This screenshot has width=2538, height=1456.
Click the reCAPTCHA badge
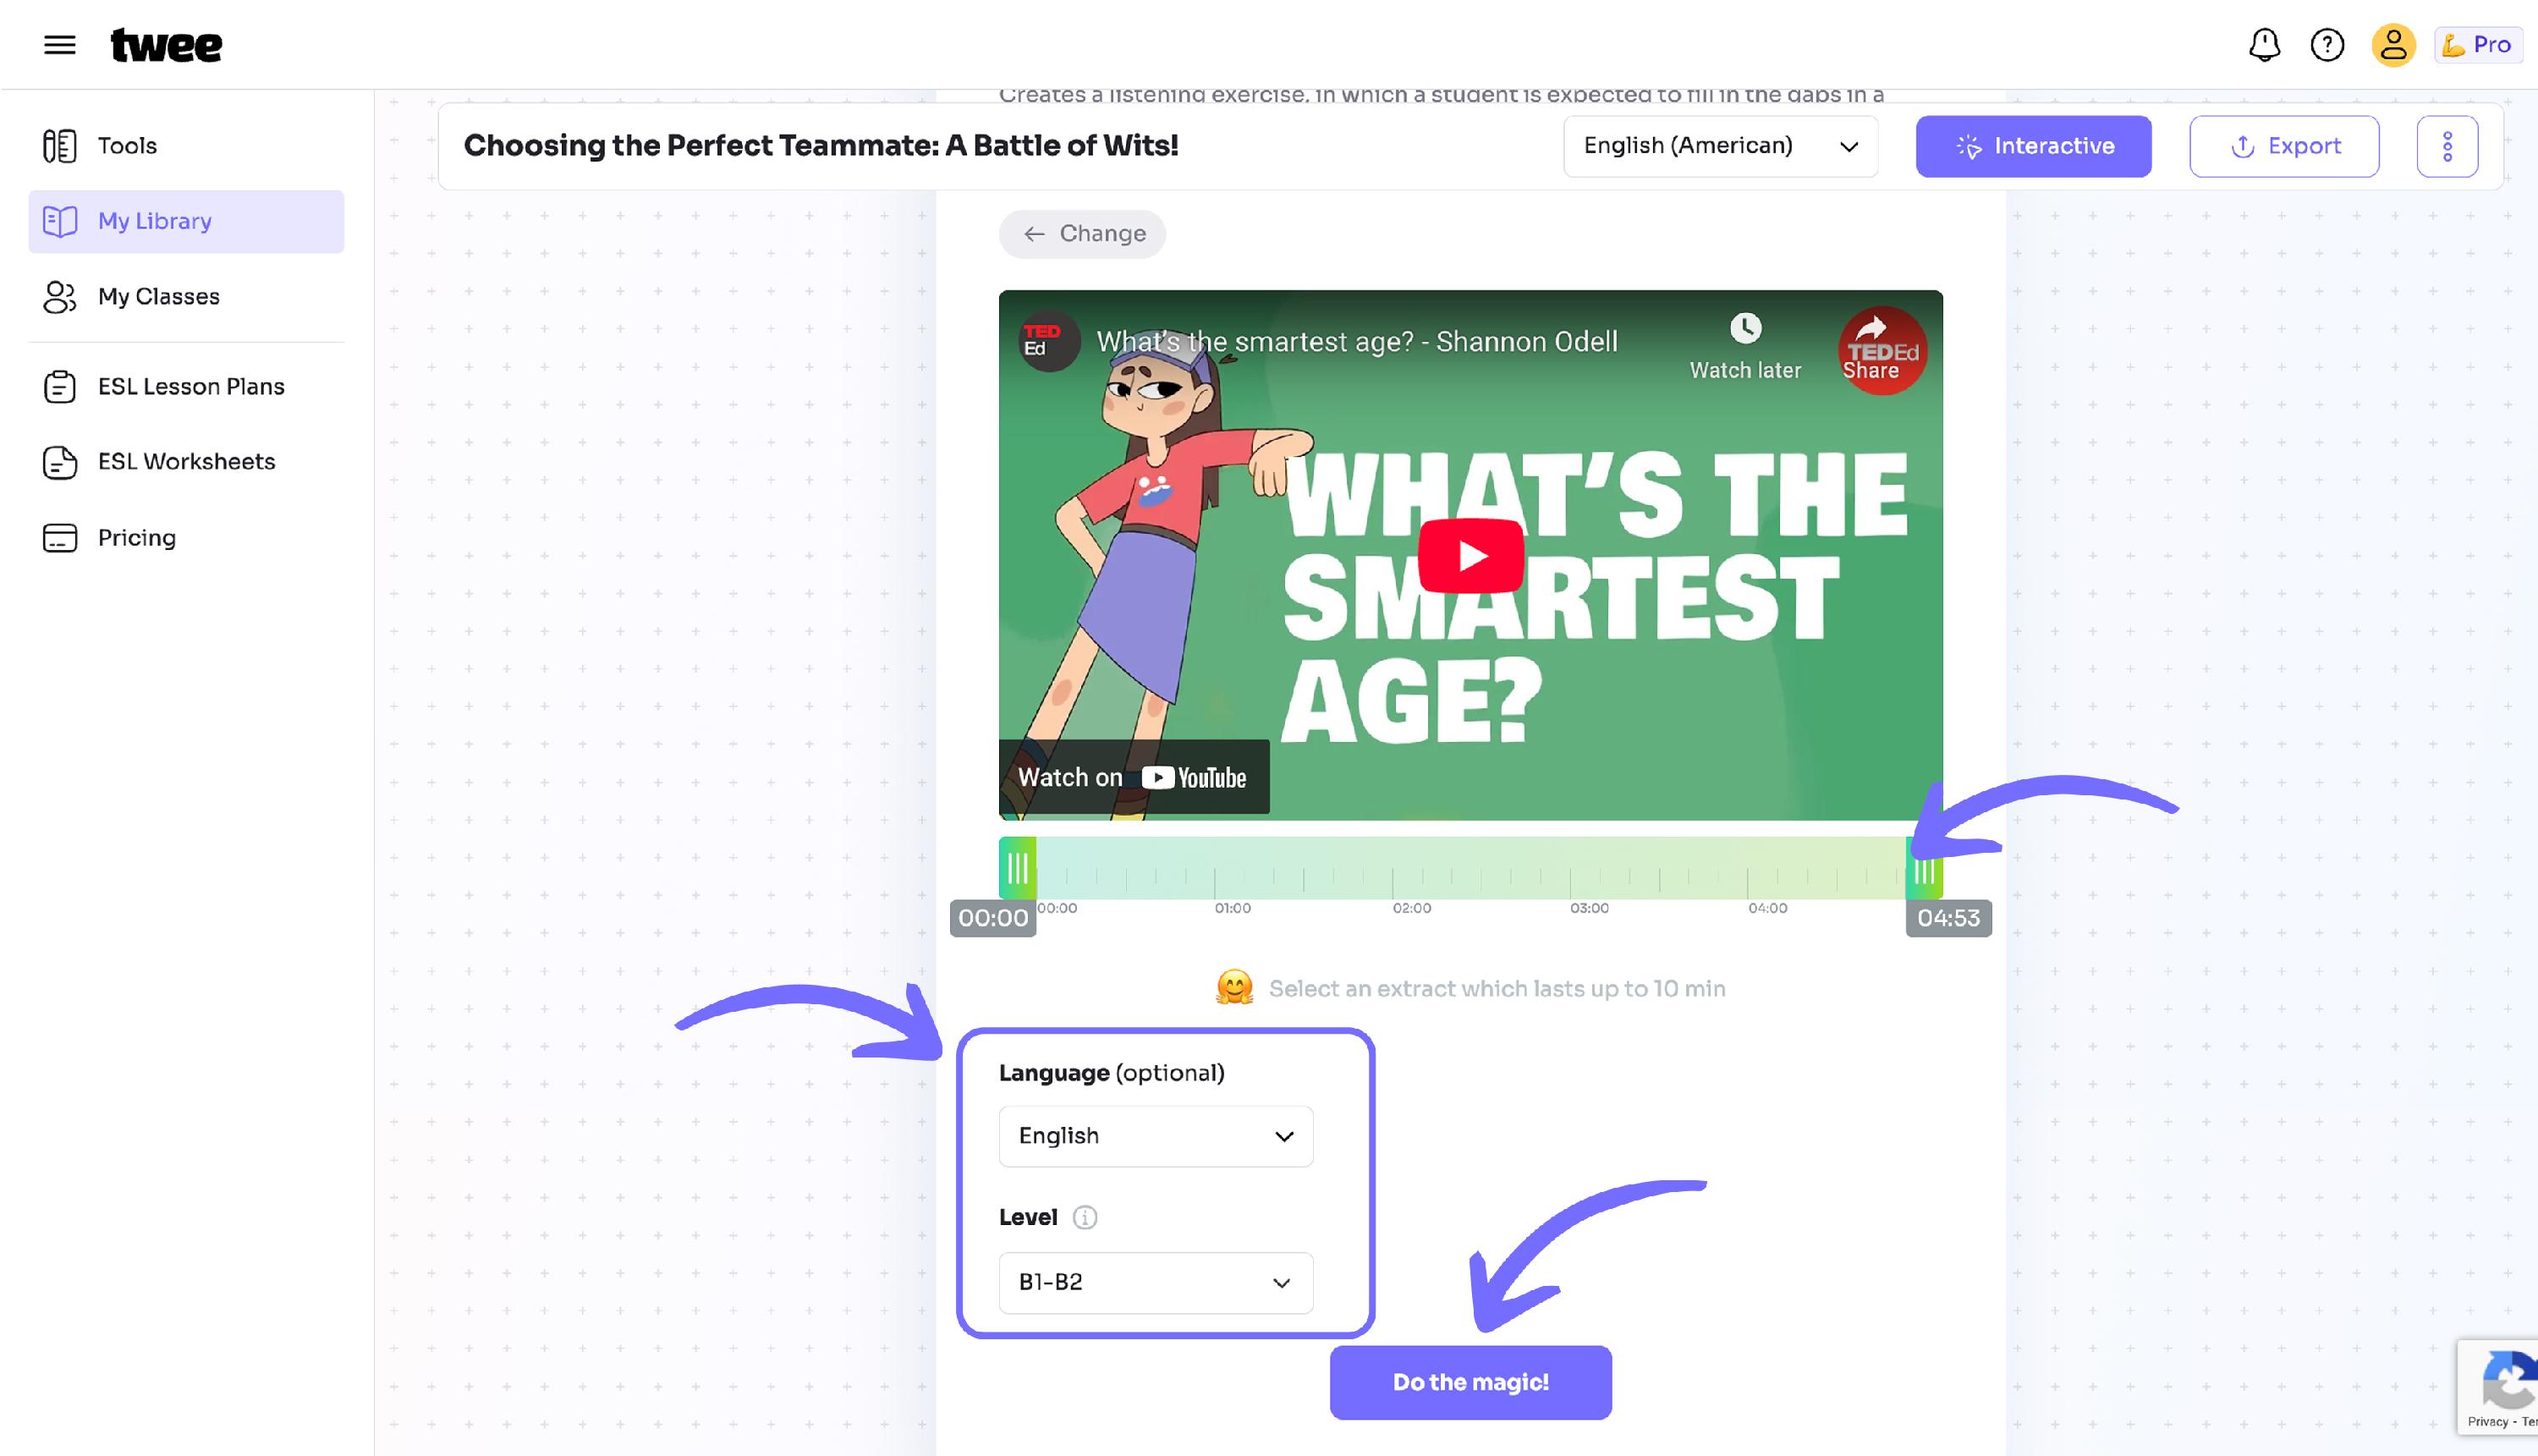tap(2498, 1386)
